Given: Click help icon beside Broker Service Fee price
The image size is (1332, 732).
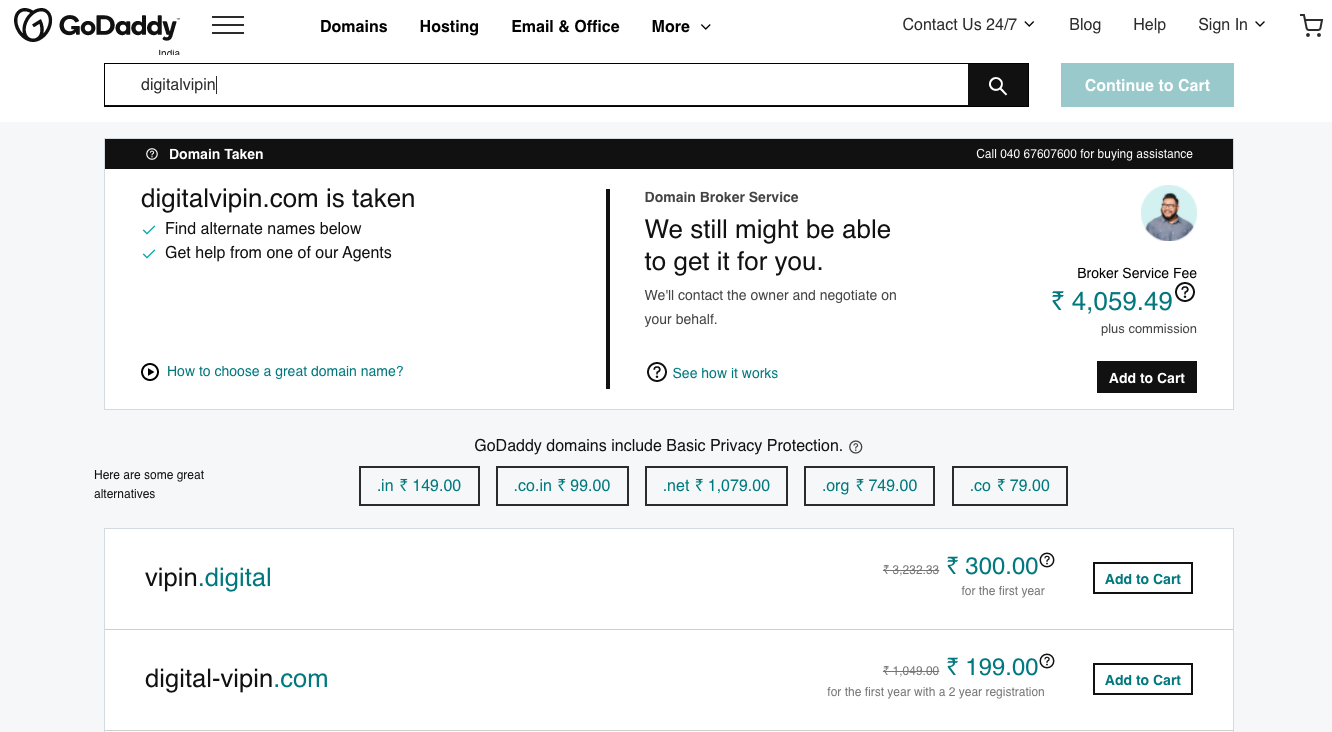Looking at the screenshot, I should (x=1185, y=292).
